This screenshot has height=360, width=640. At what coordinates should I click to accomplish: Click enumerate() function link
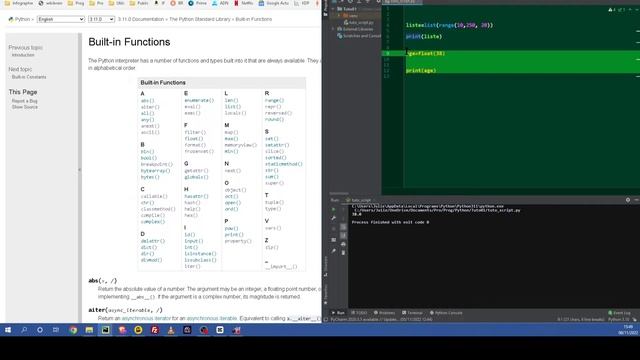coord(199,100)
